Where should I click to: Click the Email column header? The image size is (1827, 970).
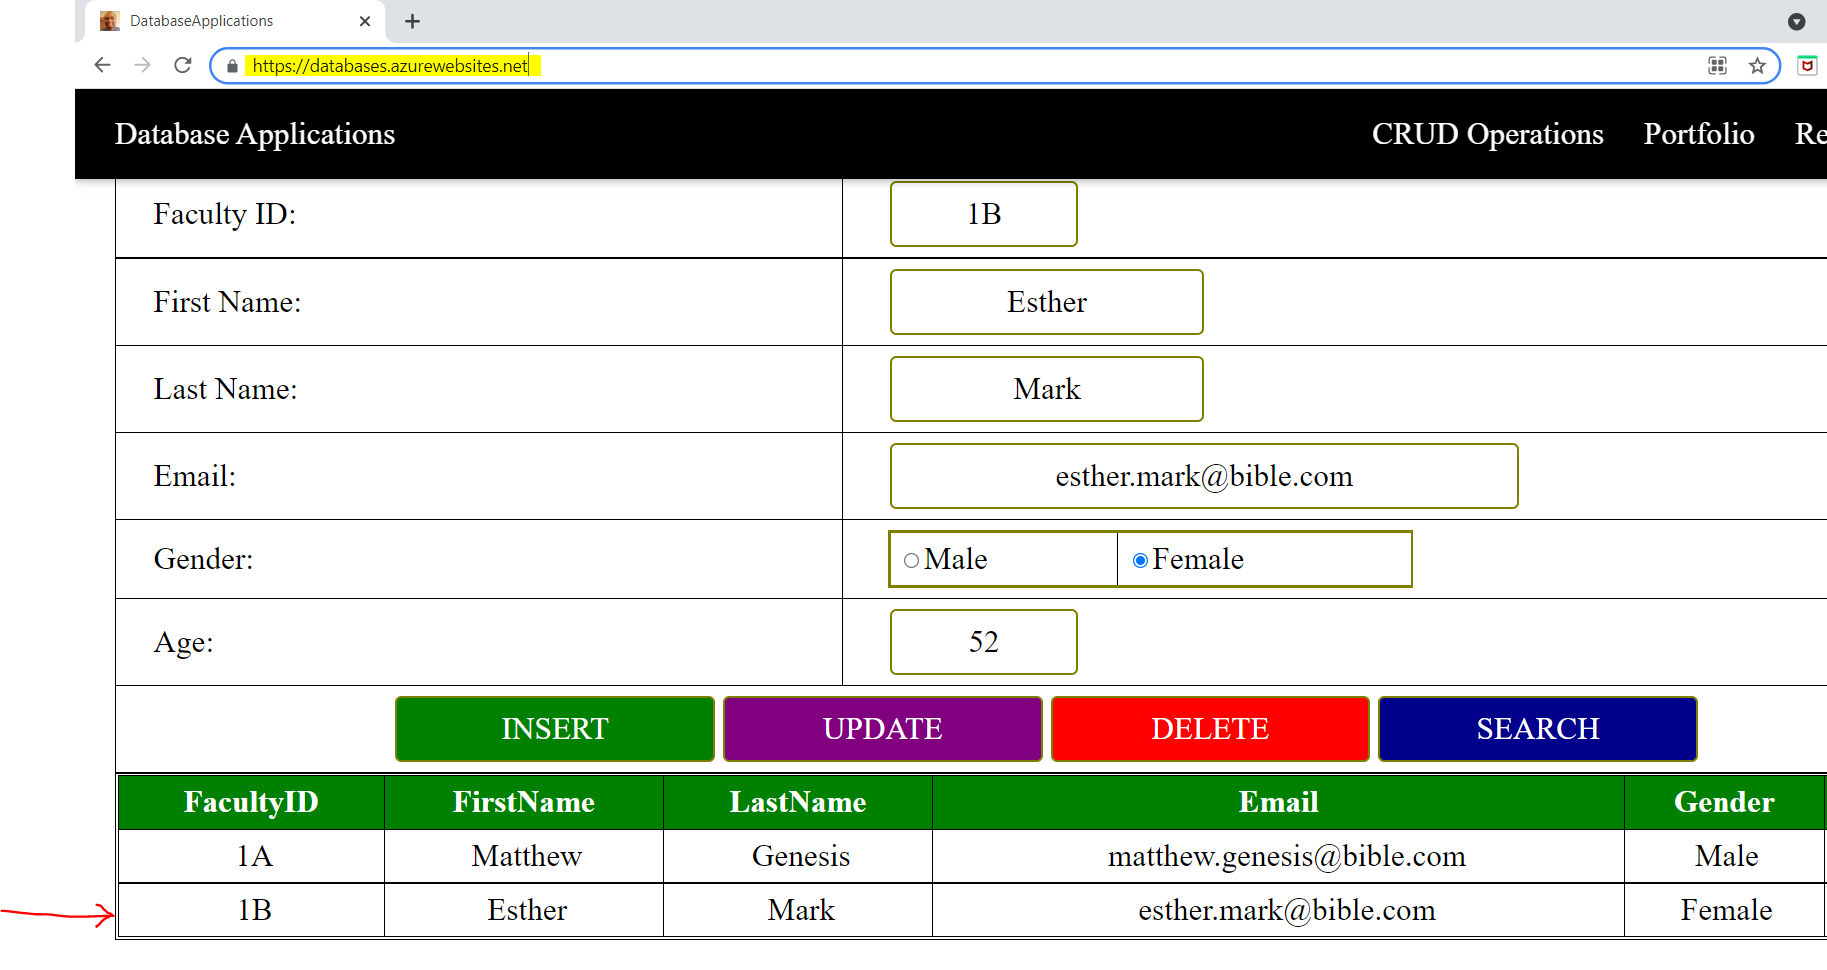pyautogui.click(x=1278, y=802)
